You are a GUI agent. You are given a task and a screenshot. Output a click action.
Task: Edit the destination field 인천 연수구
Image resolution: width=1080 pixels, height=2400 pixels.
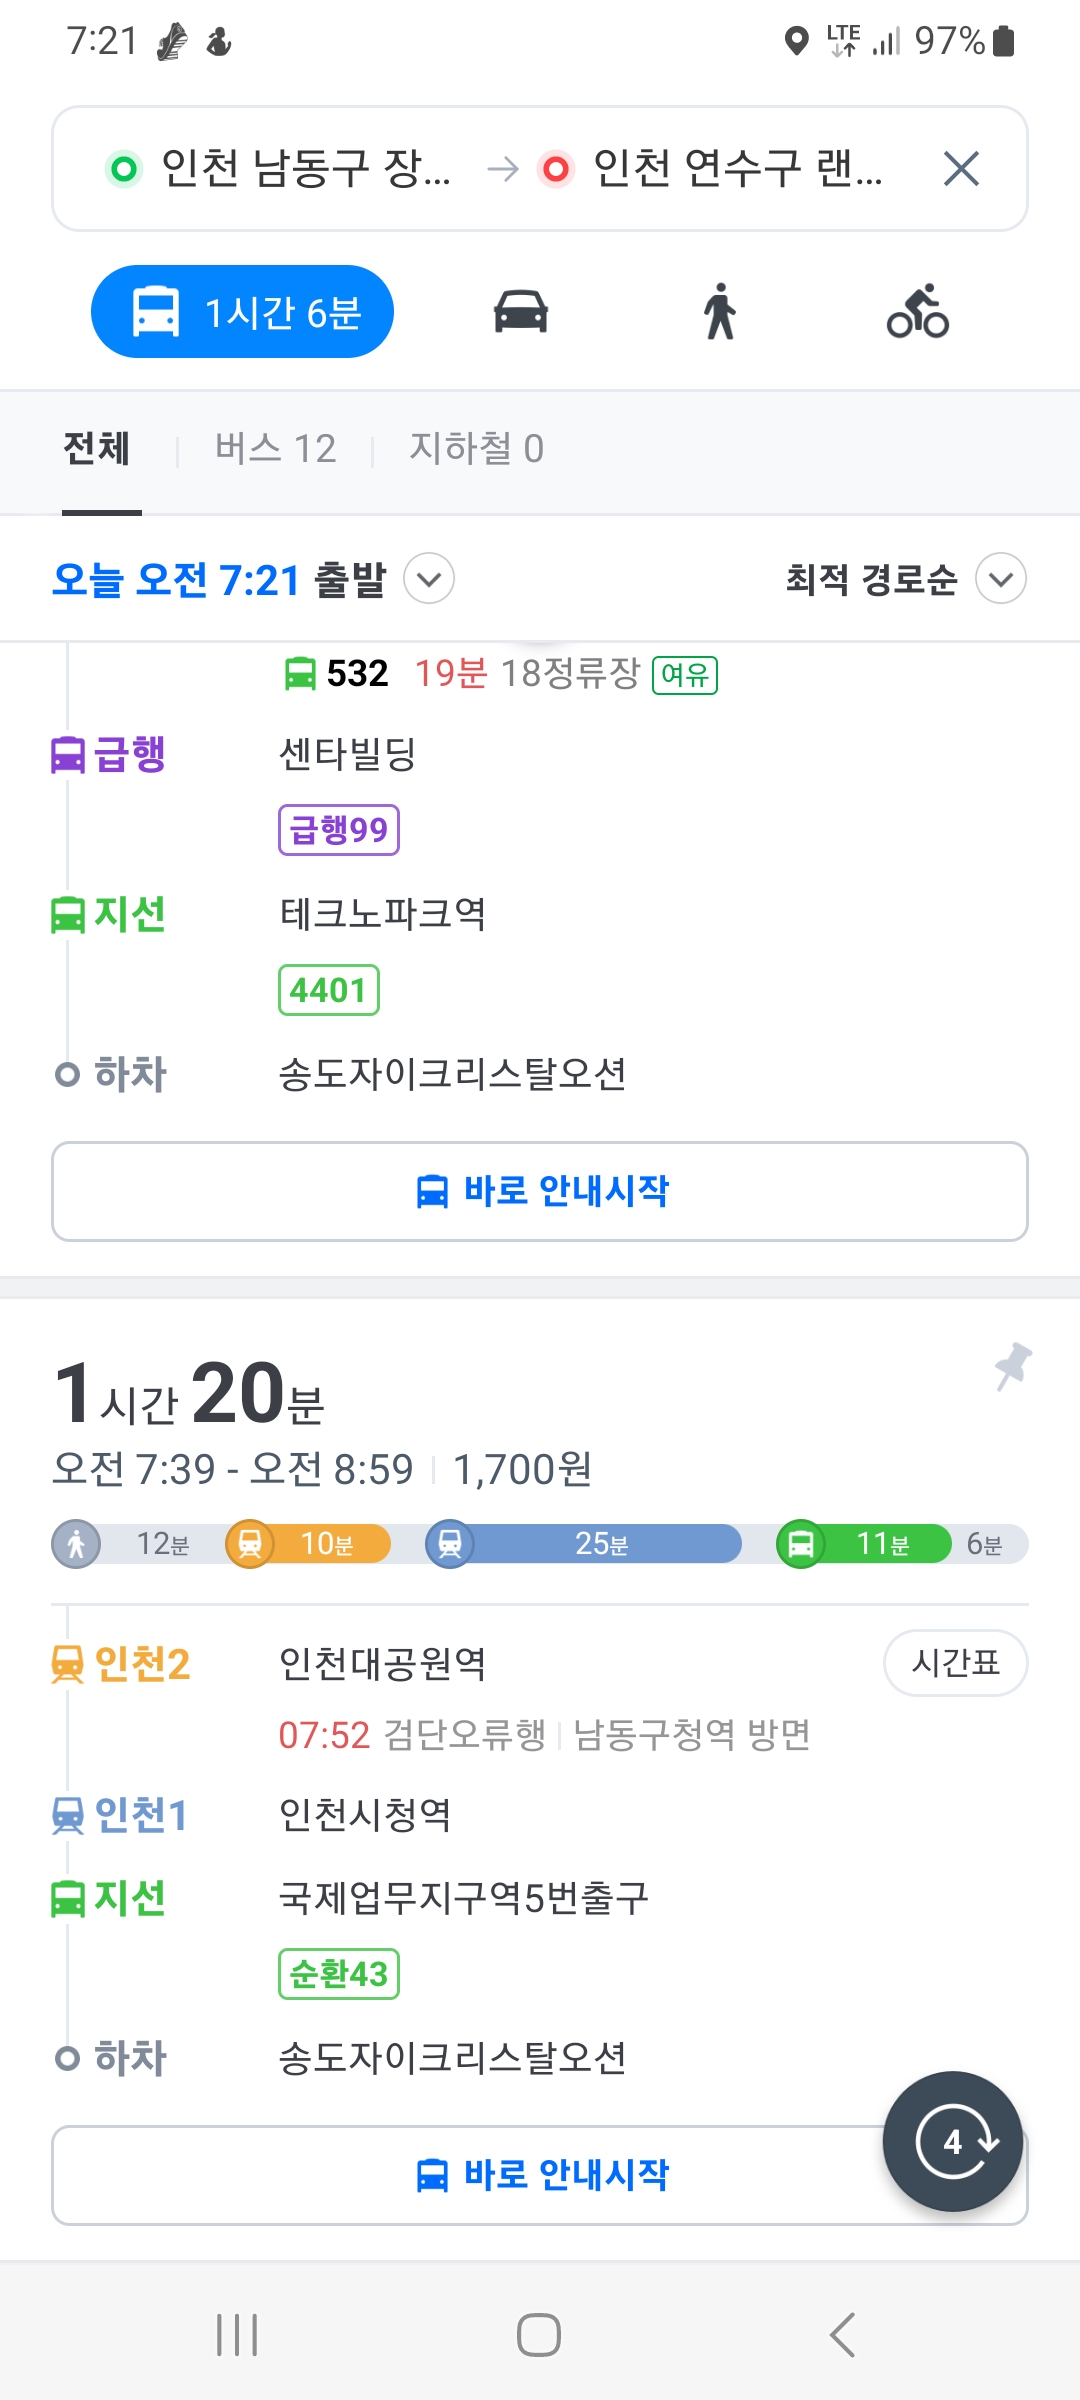[x=737, y=169]
